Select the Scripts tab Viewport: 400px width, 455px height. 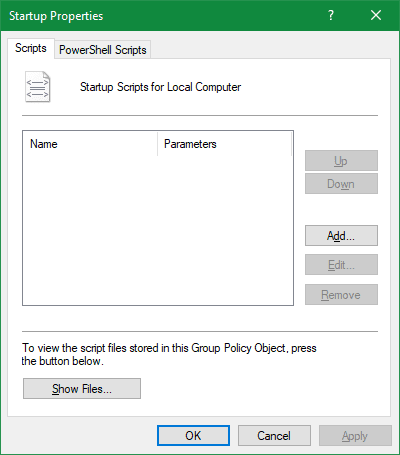[x=31, y=48]
